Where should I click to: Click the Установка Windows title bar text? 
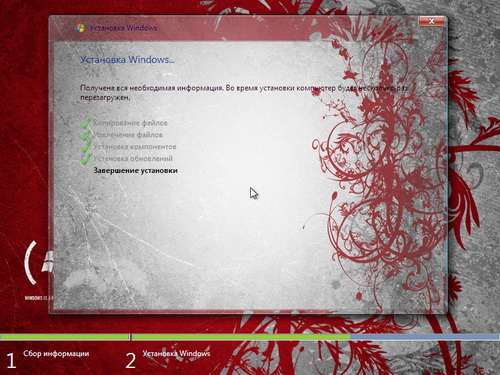[x=123, y=28]
